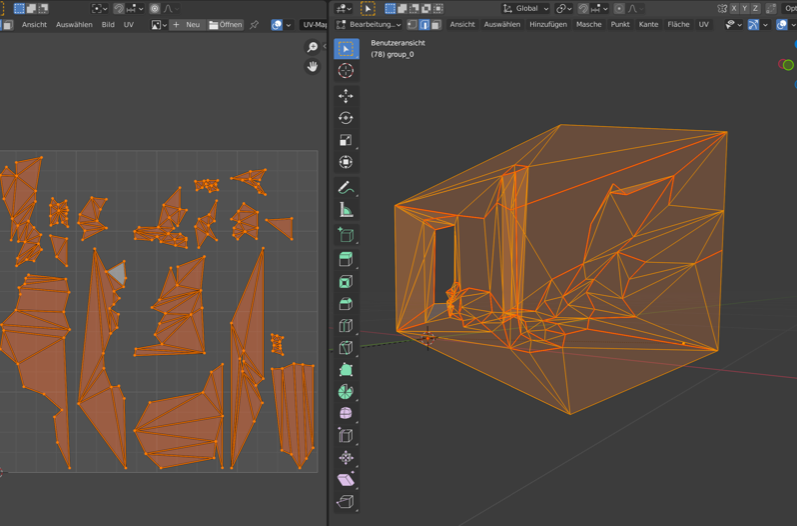Viewport: 797px width, 526px height.
Task: Click the hand pan icon in UV editor
Action: coord(312,67)
